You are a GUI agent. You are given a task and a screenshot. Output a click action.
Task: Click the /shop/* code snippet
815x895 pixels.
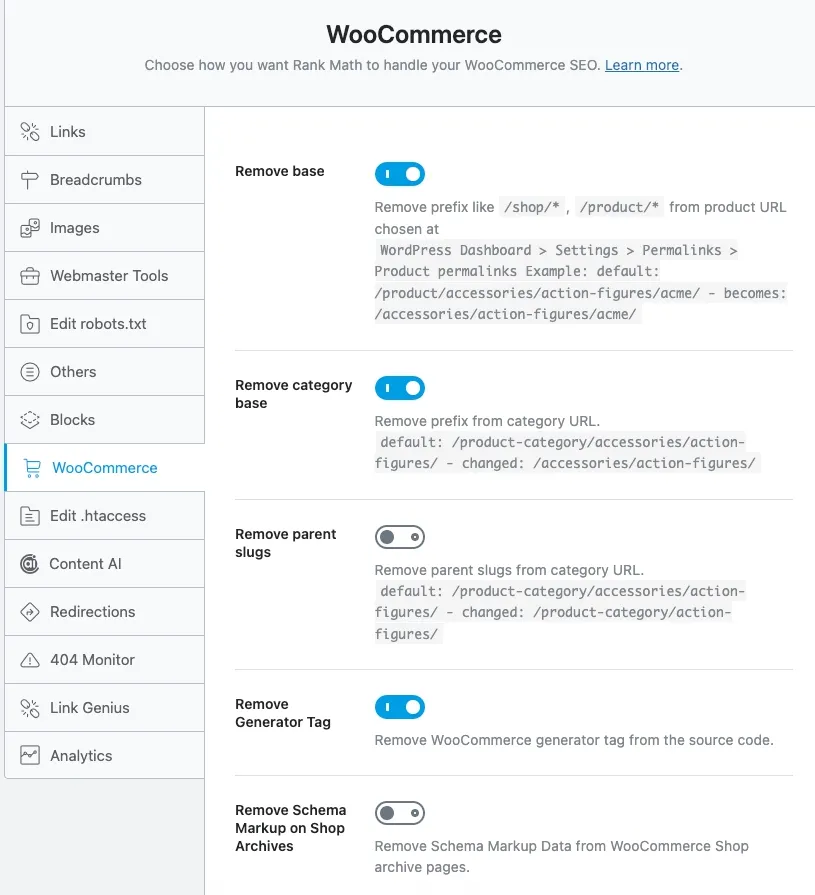point(531,207)
